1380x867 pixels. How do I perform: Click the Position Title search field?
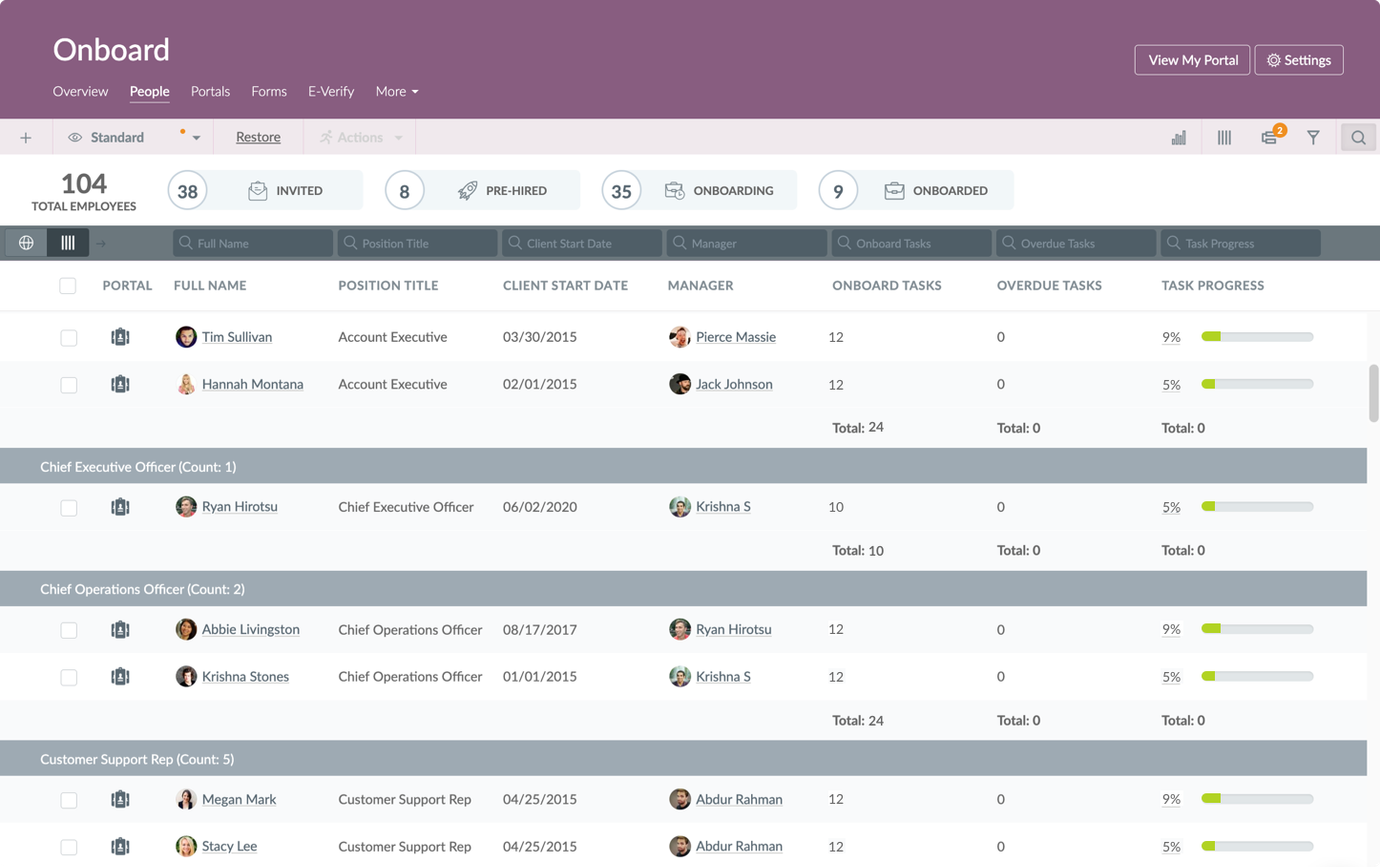417,243
